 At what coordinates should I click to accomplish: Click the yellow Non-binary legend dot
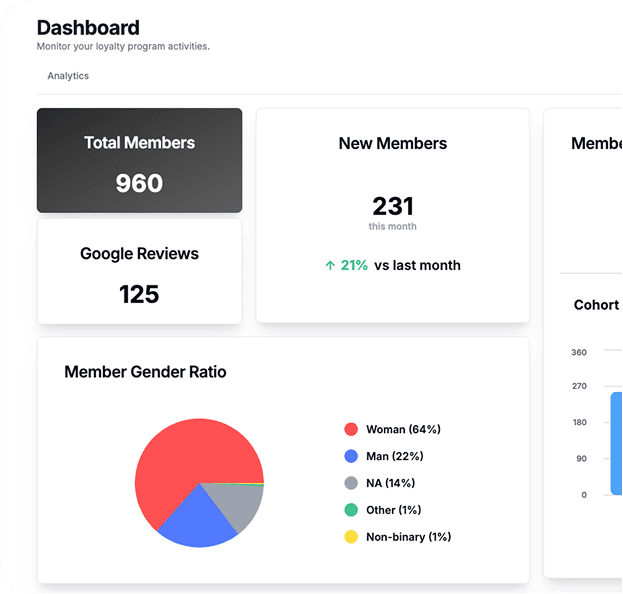pyautogui.click(x=351, y=537)
